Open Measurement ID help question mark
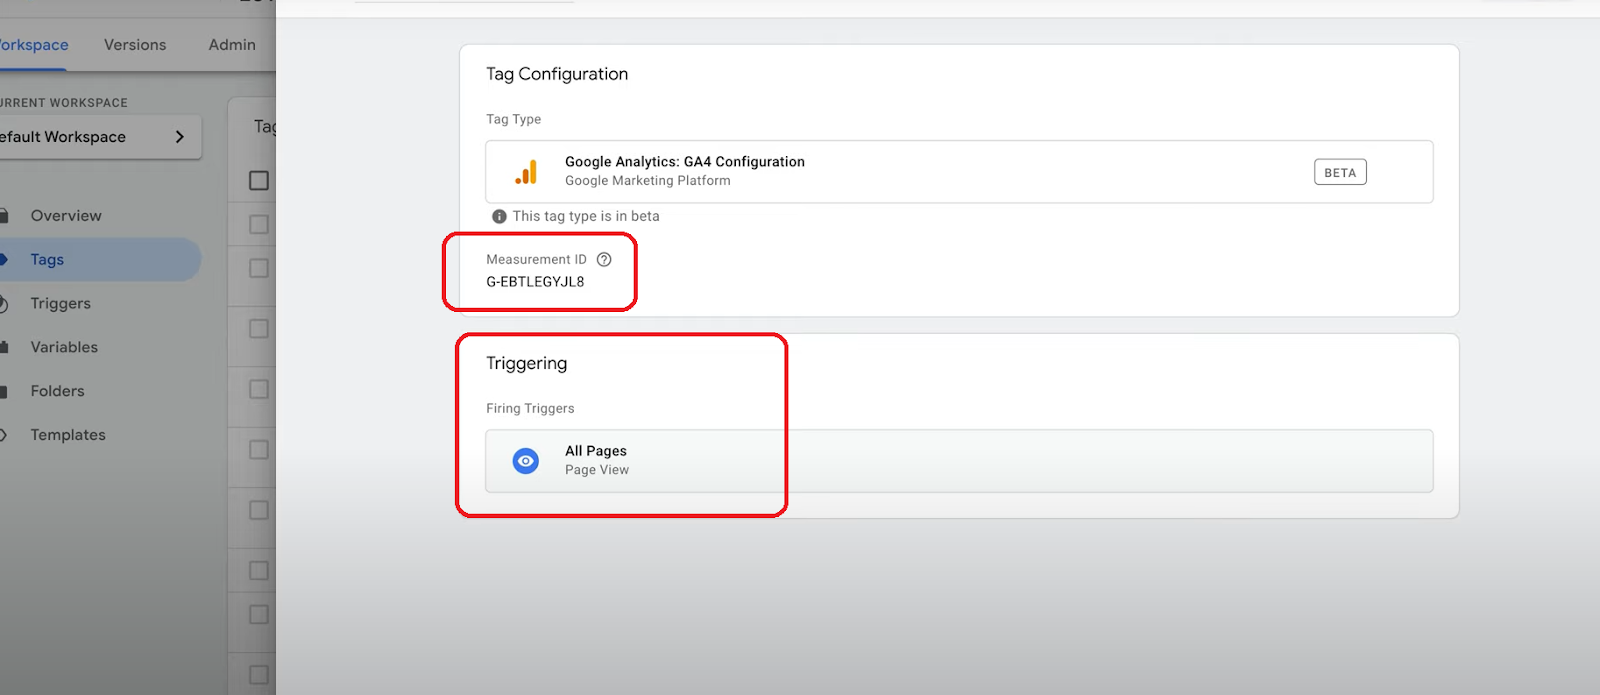 tap(604, 259)
